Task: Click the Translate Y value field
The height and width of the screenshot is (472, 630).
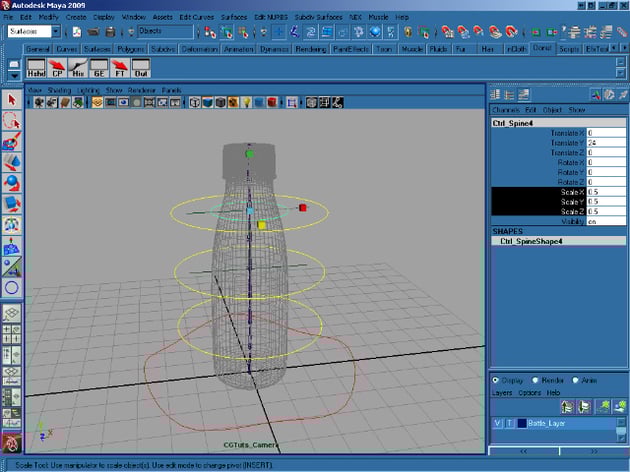Action: (607, 142)
